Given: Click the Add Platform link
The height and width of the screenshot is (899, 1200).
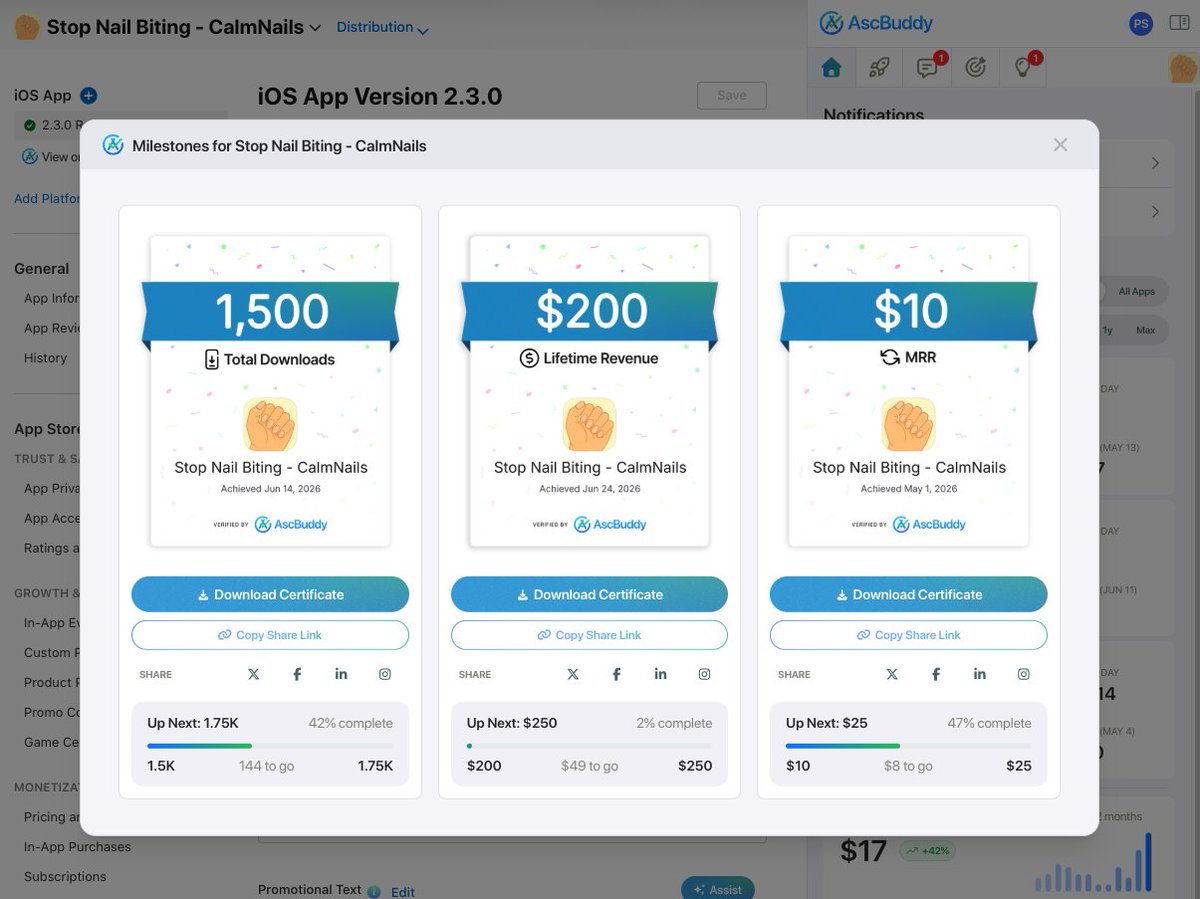Looking at the screenshot, I should 47,198.
